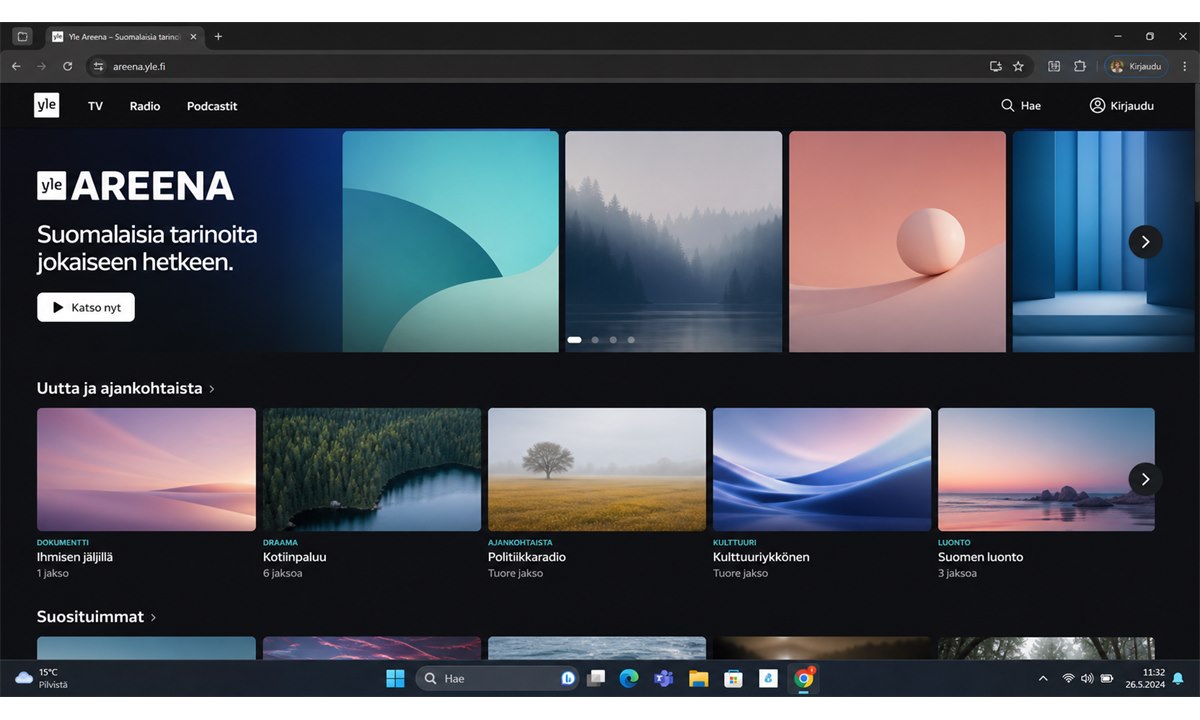The height and width of the screenshot is (720, 1200).
Task: Click the taskbar search box Hae
Action: point(498,678)
